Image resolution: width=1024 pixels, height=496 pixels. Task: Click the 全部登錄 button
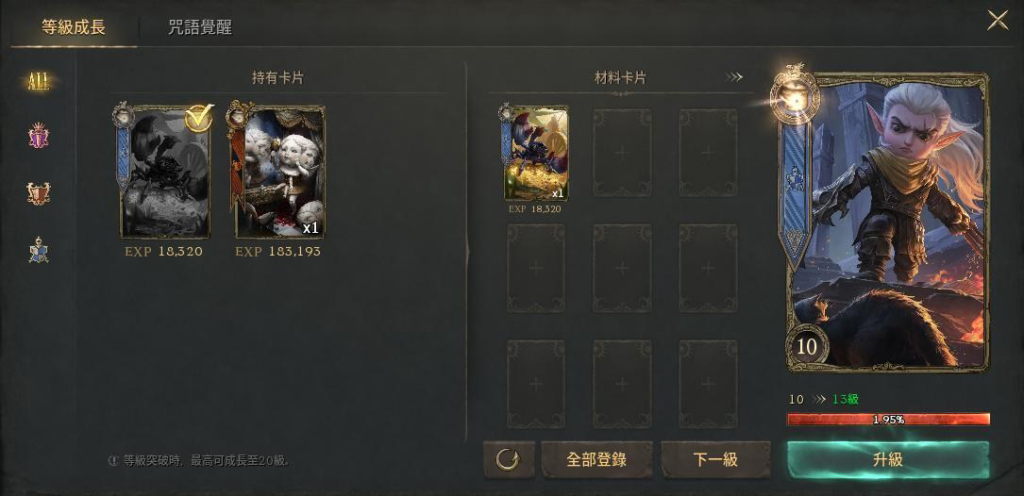(596, 459)
